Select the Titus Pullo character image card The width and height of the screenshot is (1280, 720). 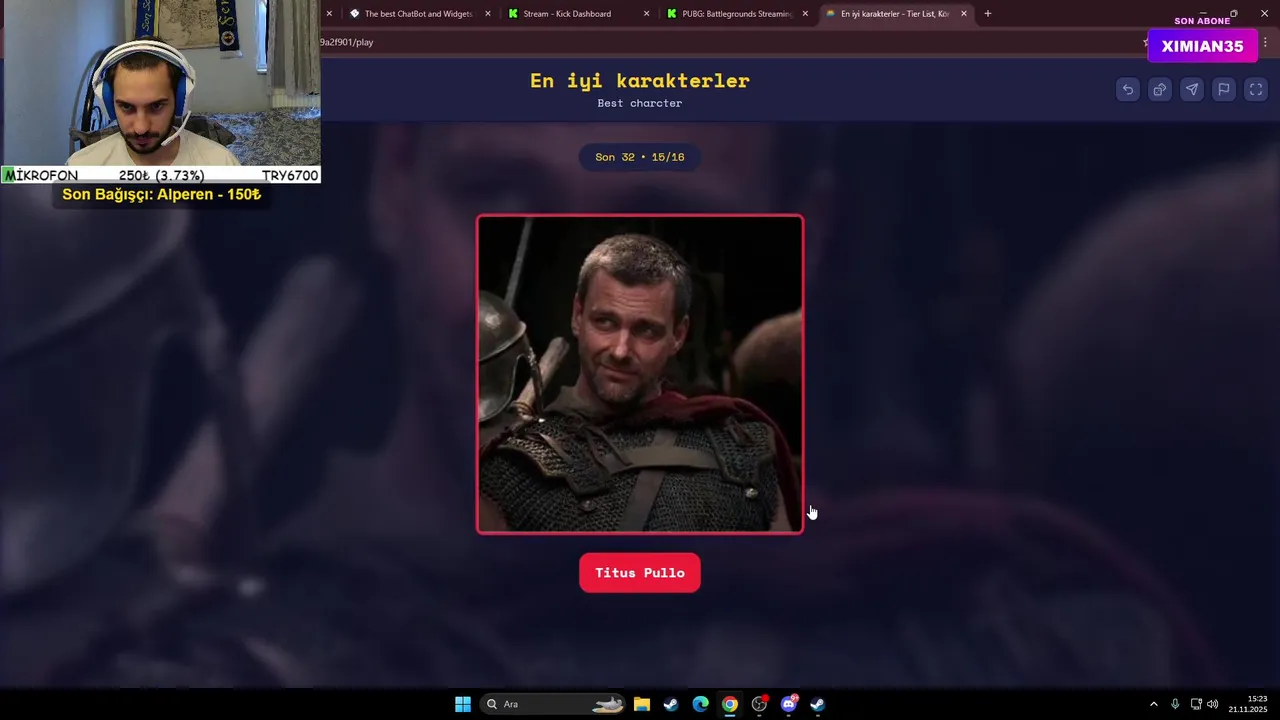tap(640, 374)
